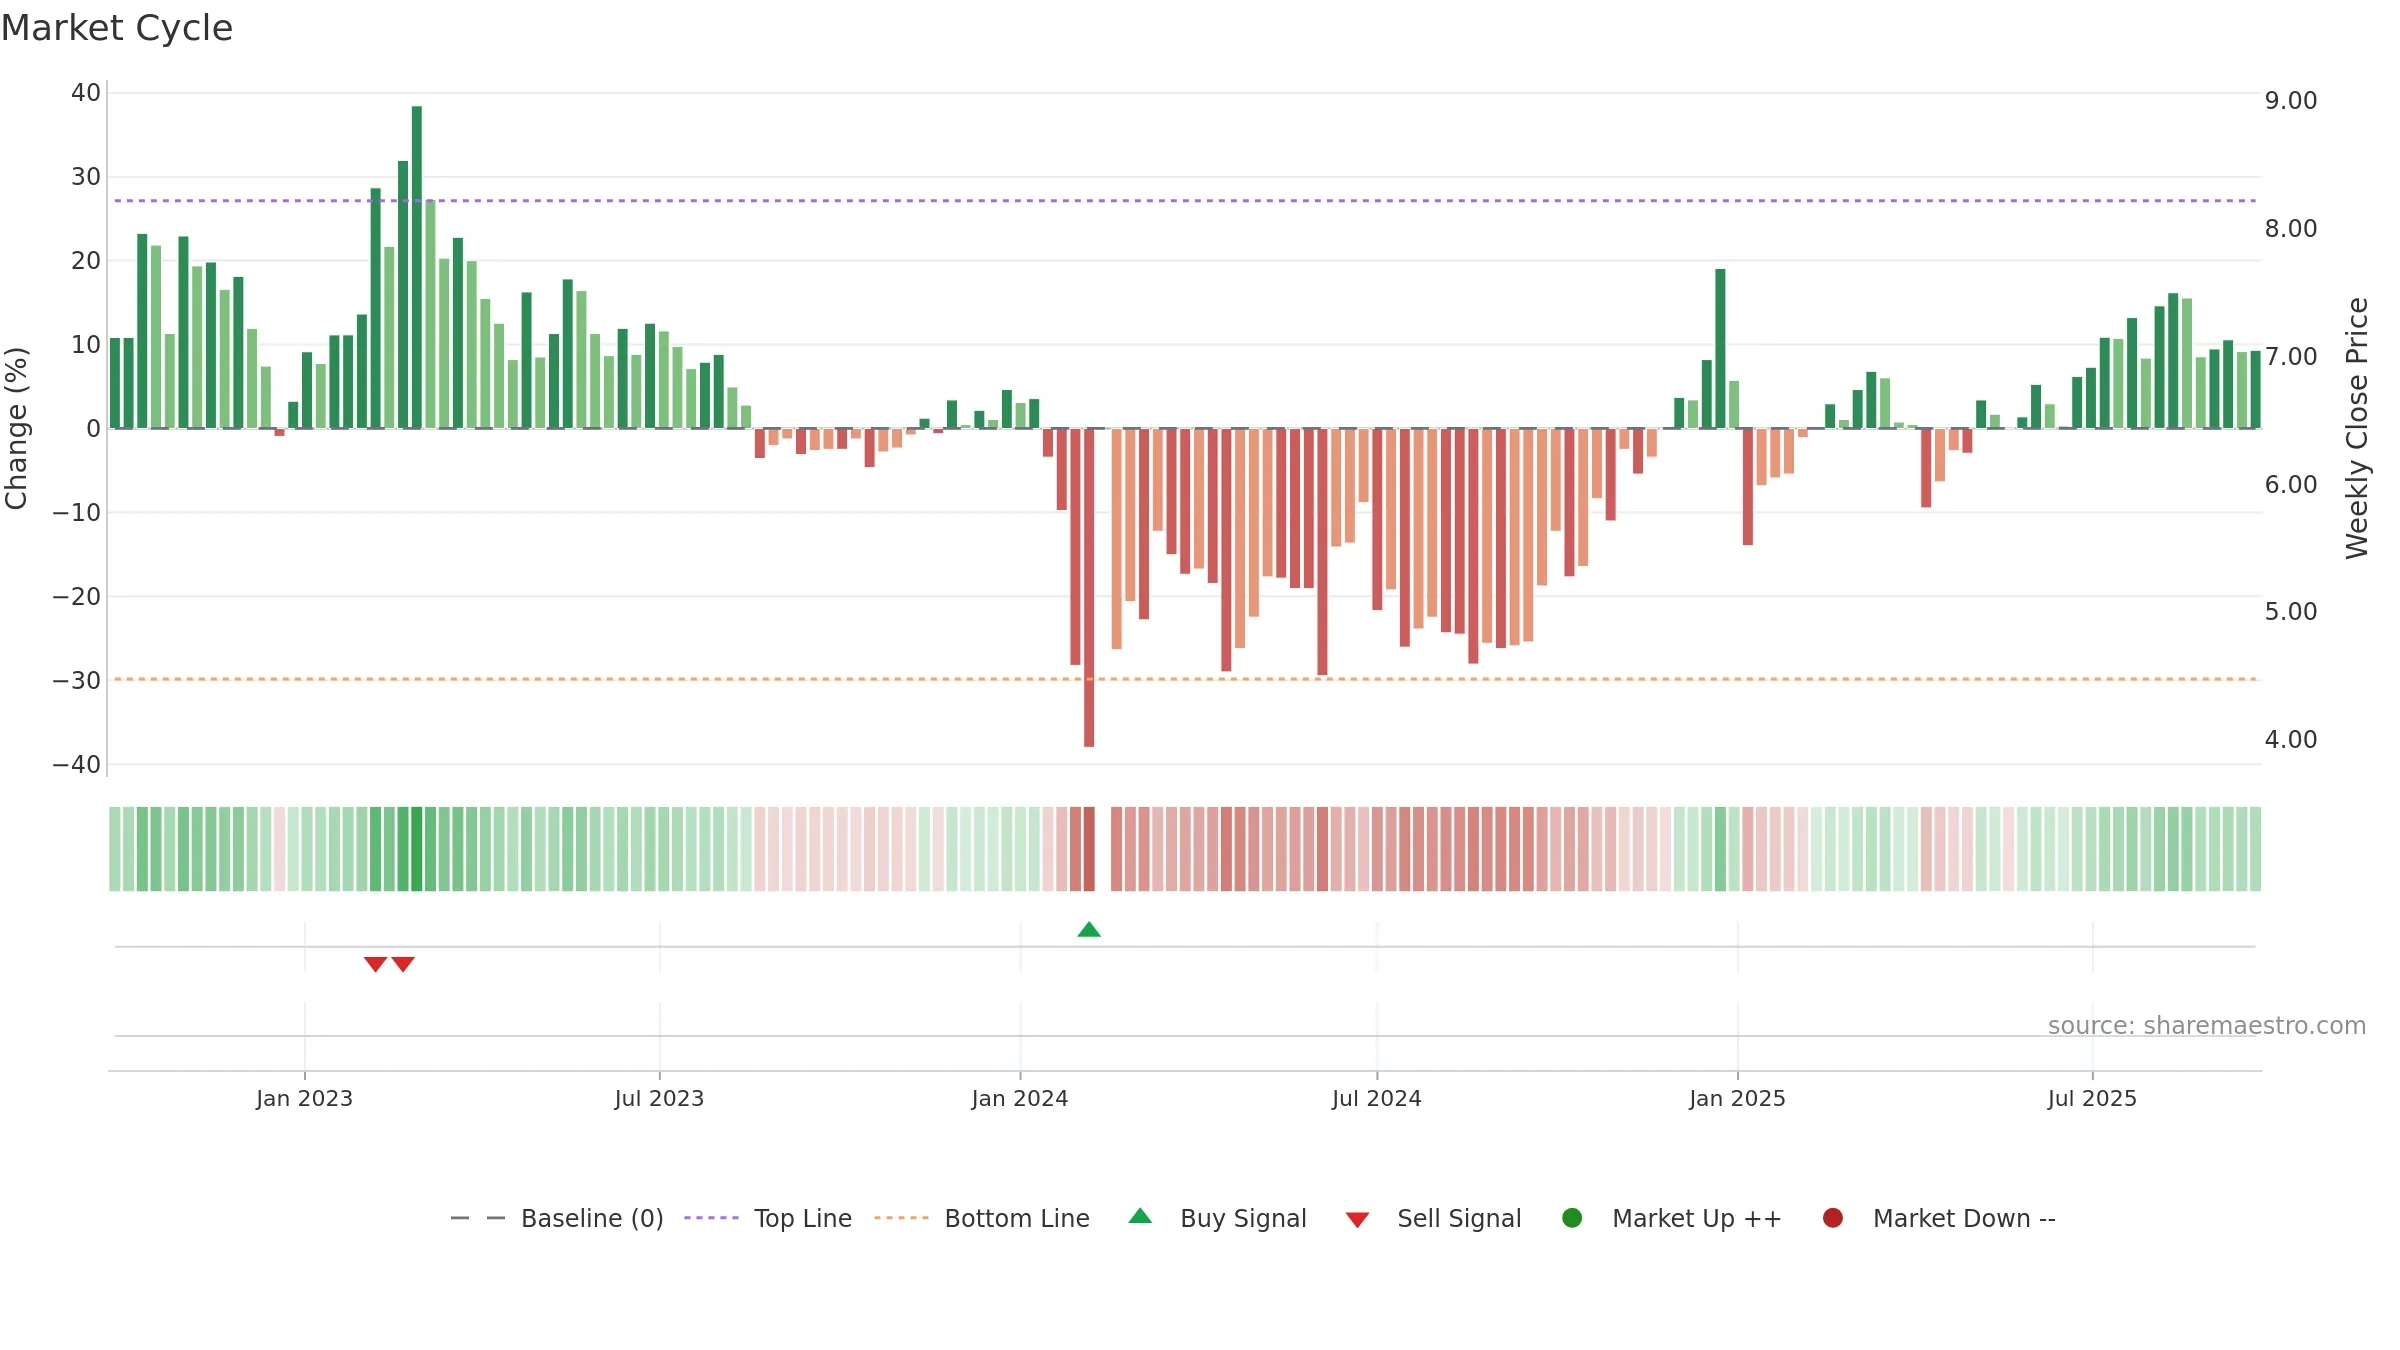The width and height of the screenshot is (2400, 1350).
Task: Click the tallest green bar near 38 percent
Action: pyautogui.click(x=417, y=267)
